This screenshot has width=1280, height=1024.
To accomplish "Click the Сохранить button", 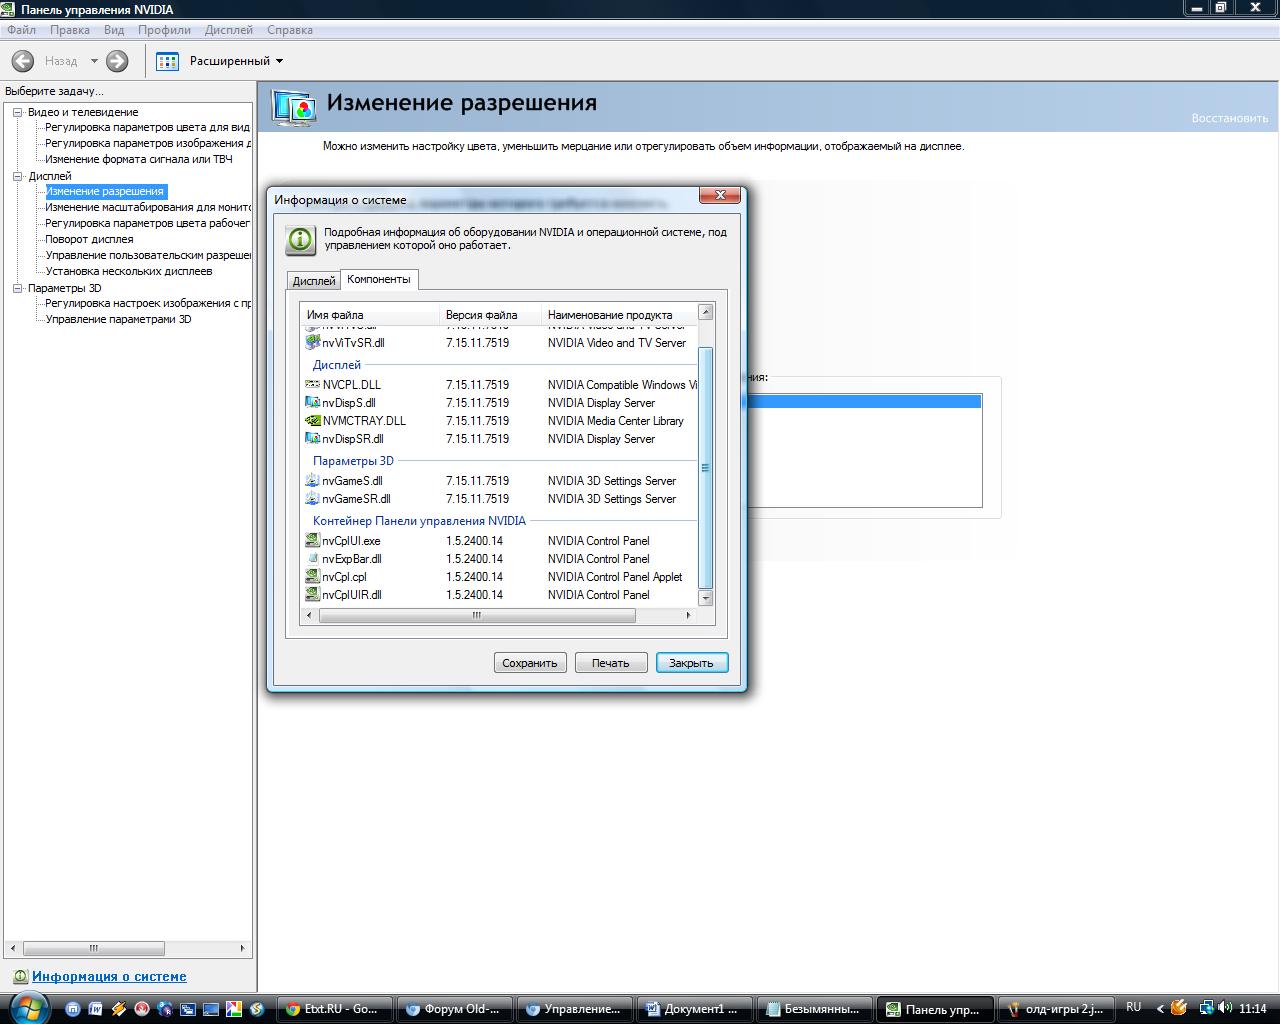I will tap(530, 663).
